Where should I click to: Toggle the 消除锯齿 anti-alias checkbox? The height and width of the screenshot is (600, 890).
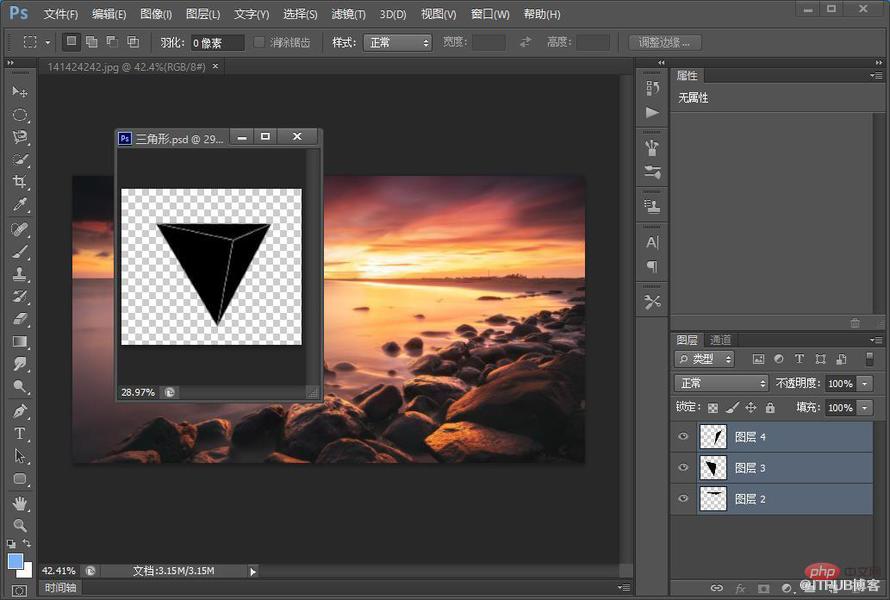[259, 43]
